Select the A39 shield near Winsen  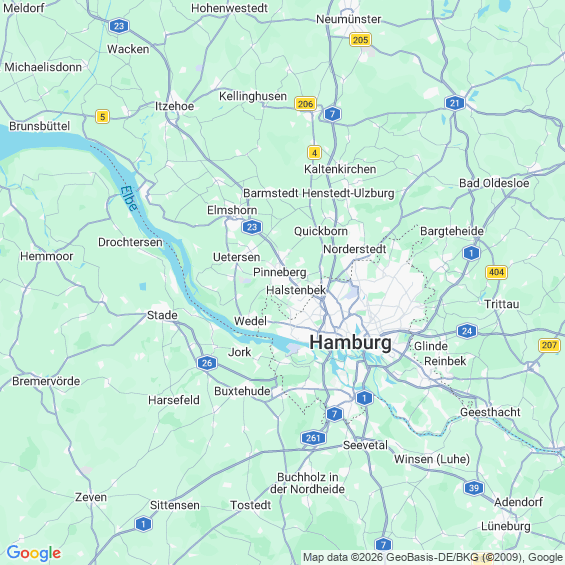pyautogui.click(x=474, y=488)
